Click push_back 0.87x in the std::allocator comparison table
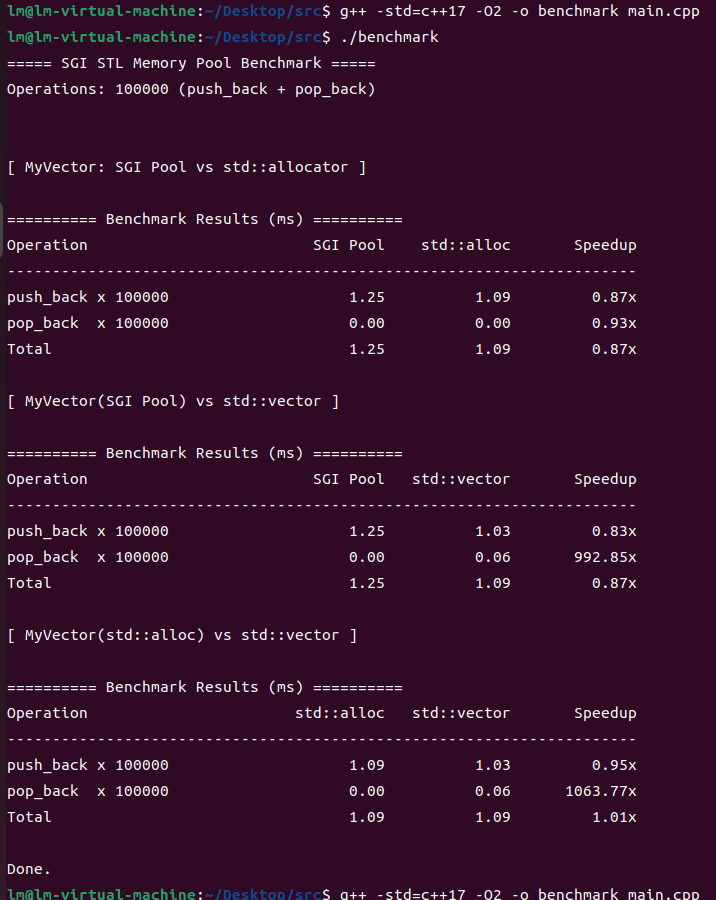Screen dimensions: 716x900 (x=614, y=297)
